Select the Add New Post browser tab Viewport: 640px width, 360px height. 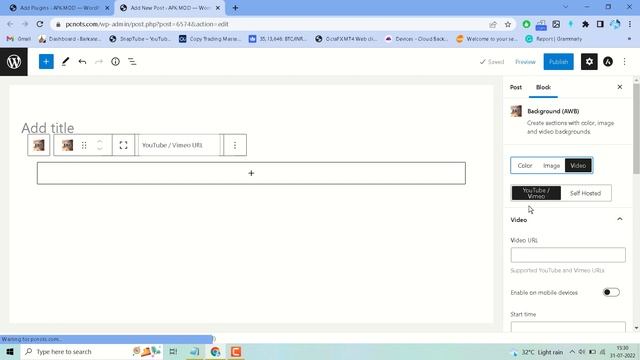coord(170,8)
